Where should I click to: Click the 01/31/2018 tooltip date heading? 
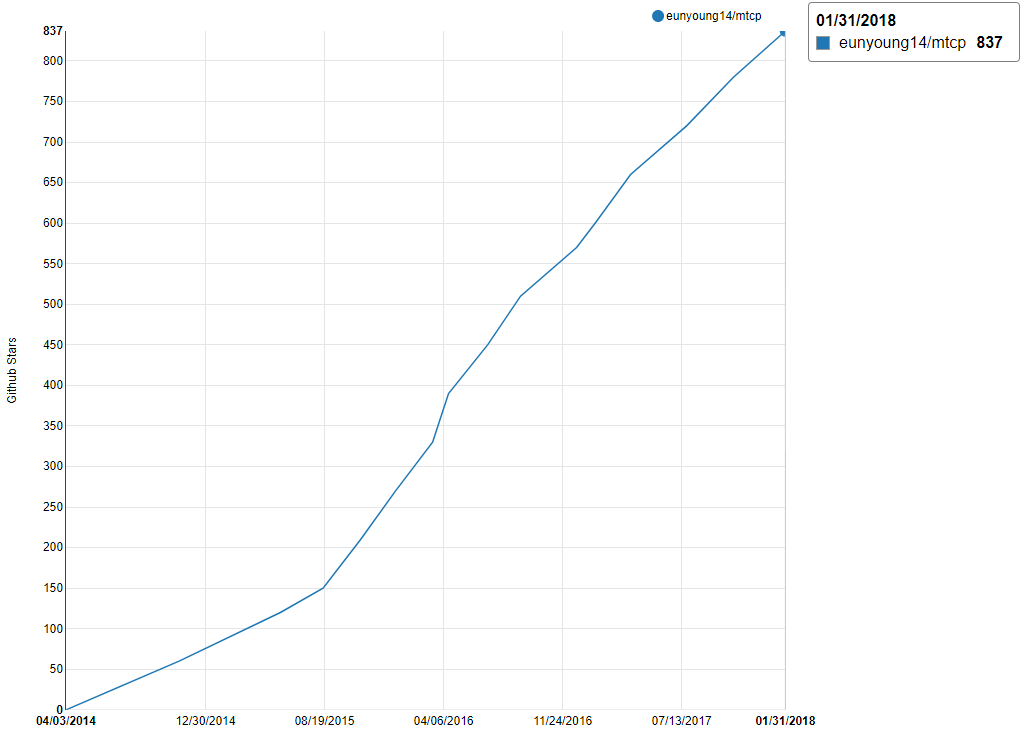pyautogui.click(x=855, y=20)
